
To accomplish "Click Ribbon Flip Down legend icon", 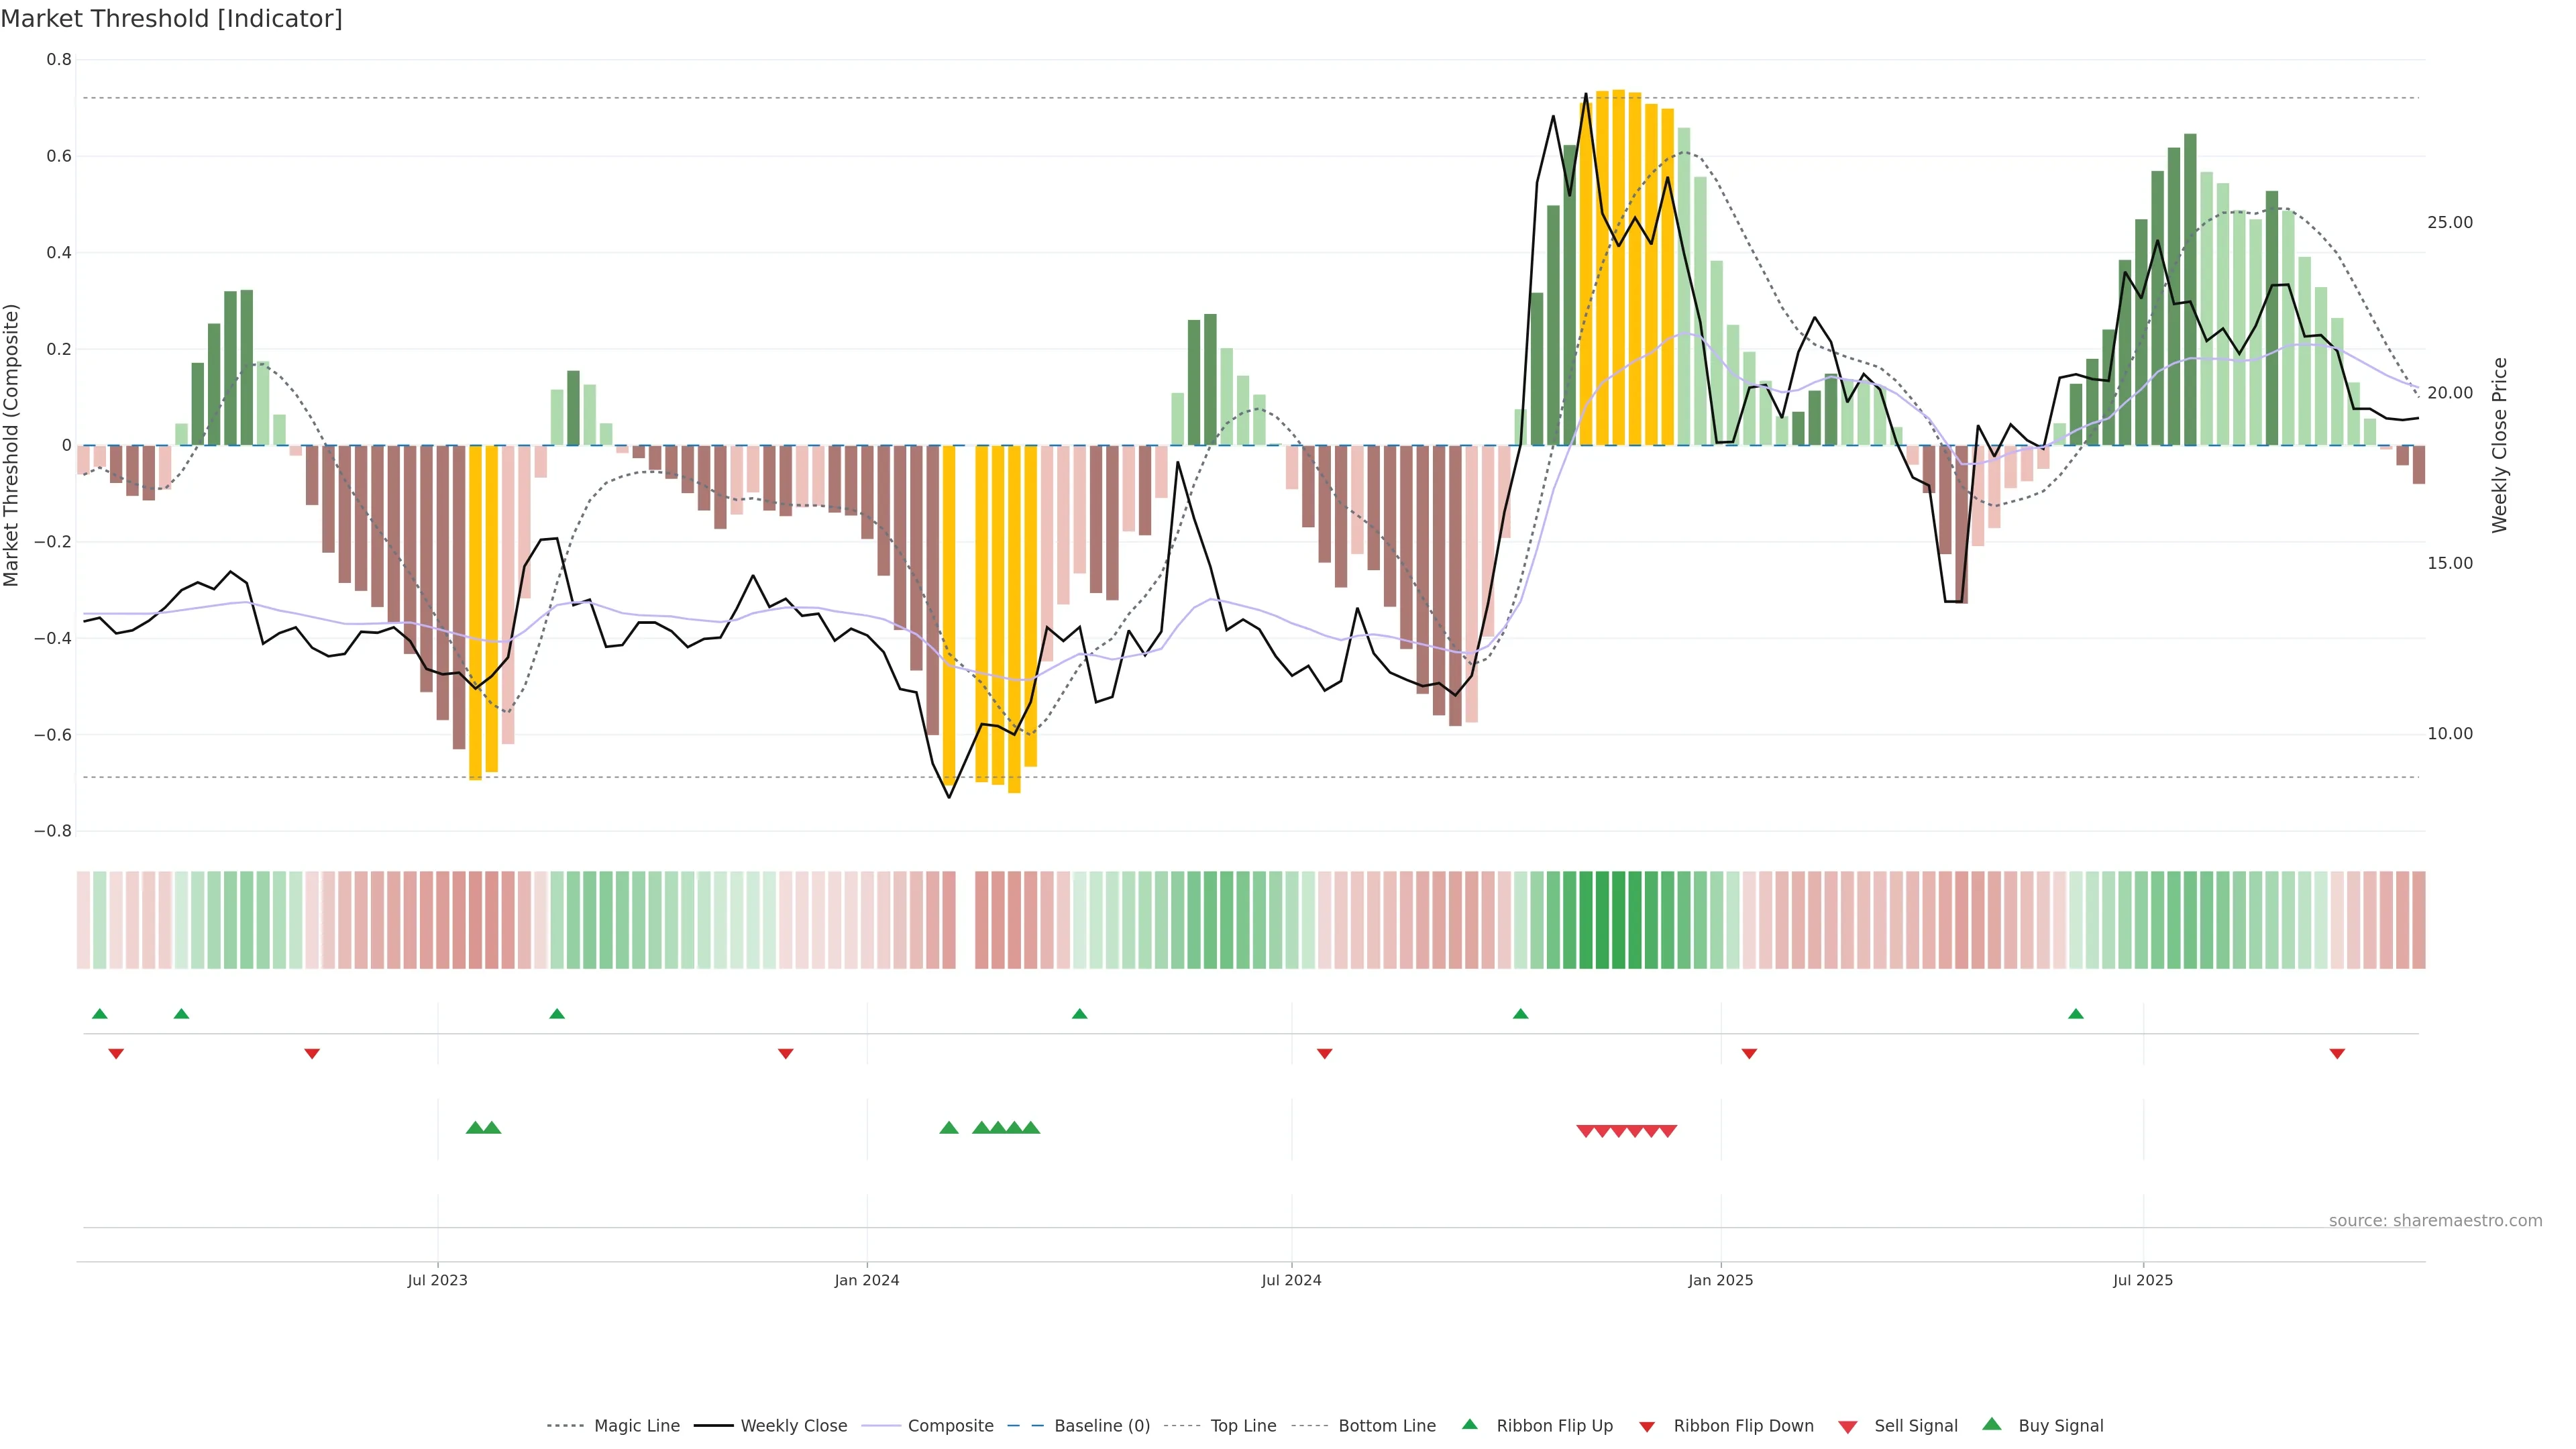I will tap(1647, 1427).
